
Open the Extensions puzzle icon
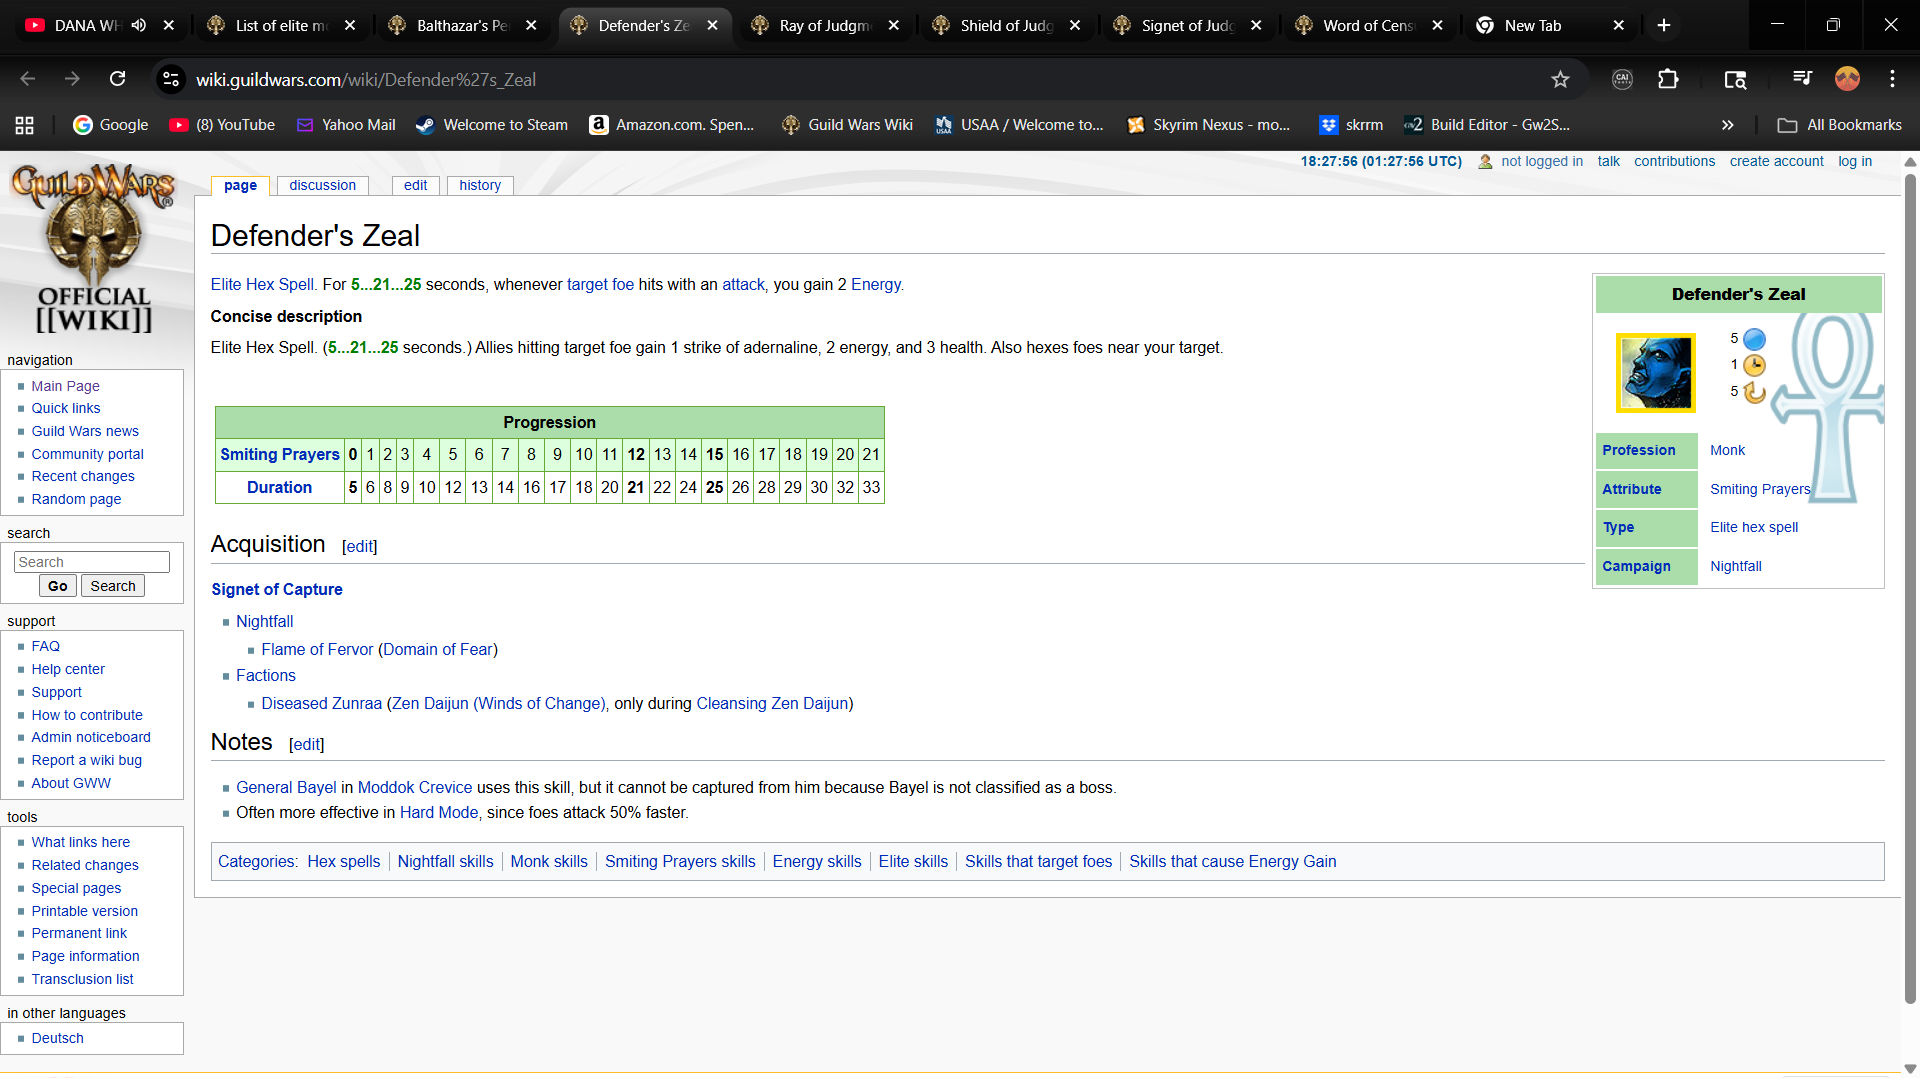(x=1668, y=79)
